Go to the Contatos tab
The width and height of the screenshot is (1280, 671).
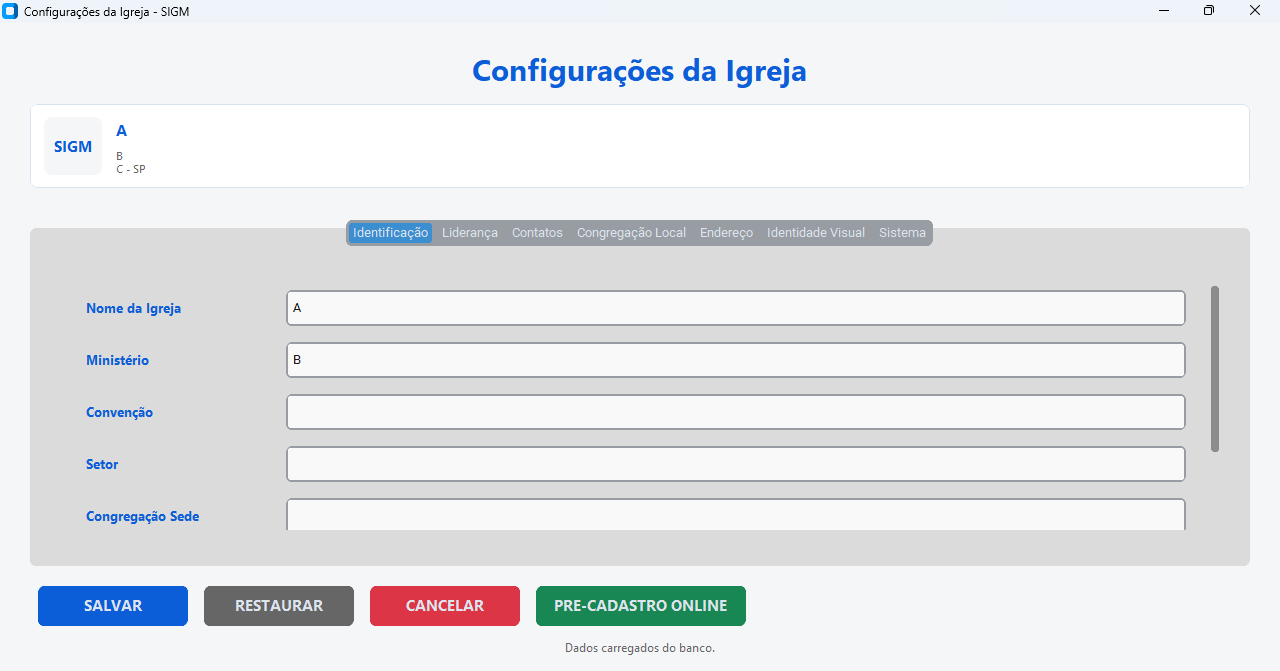click(537, 233)
